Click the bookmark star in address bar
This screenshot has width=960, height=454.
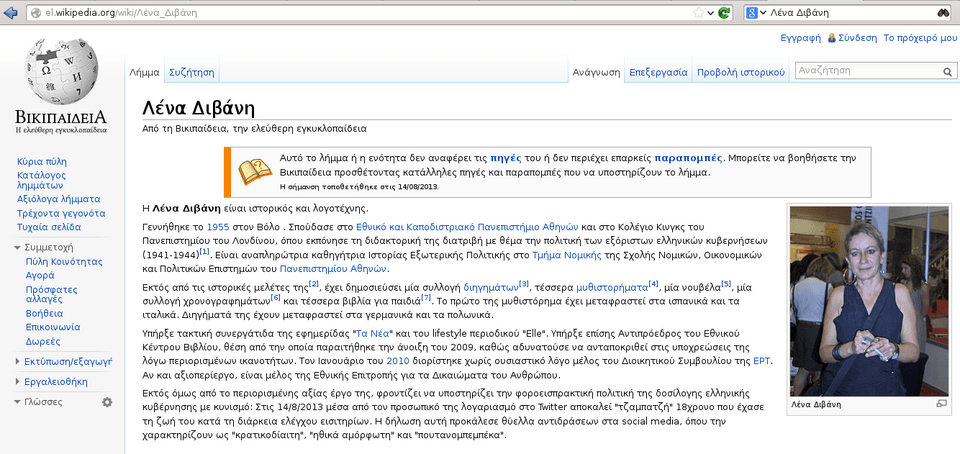pos(698,13)
